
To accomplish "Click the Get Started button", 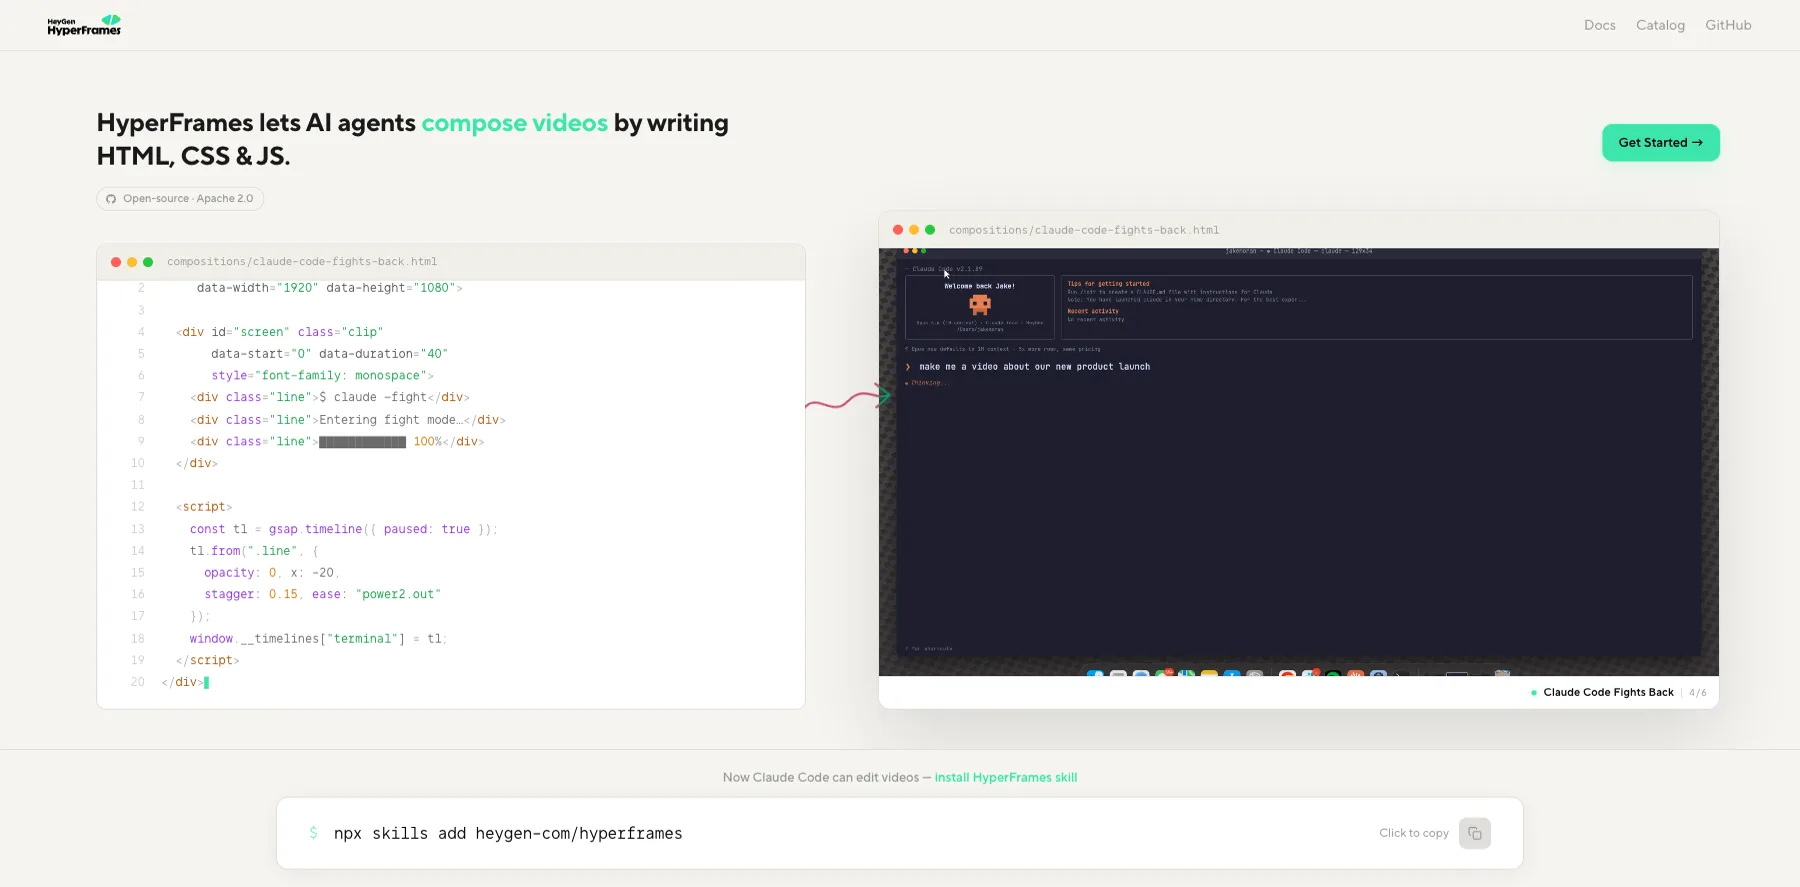I will pyautogui.click(x=1660, y=143).
